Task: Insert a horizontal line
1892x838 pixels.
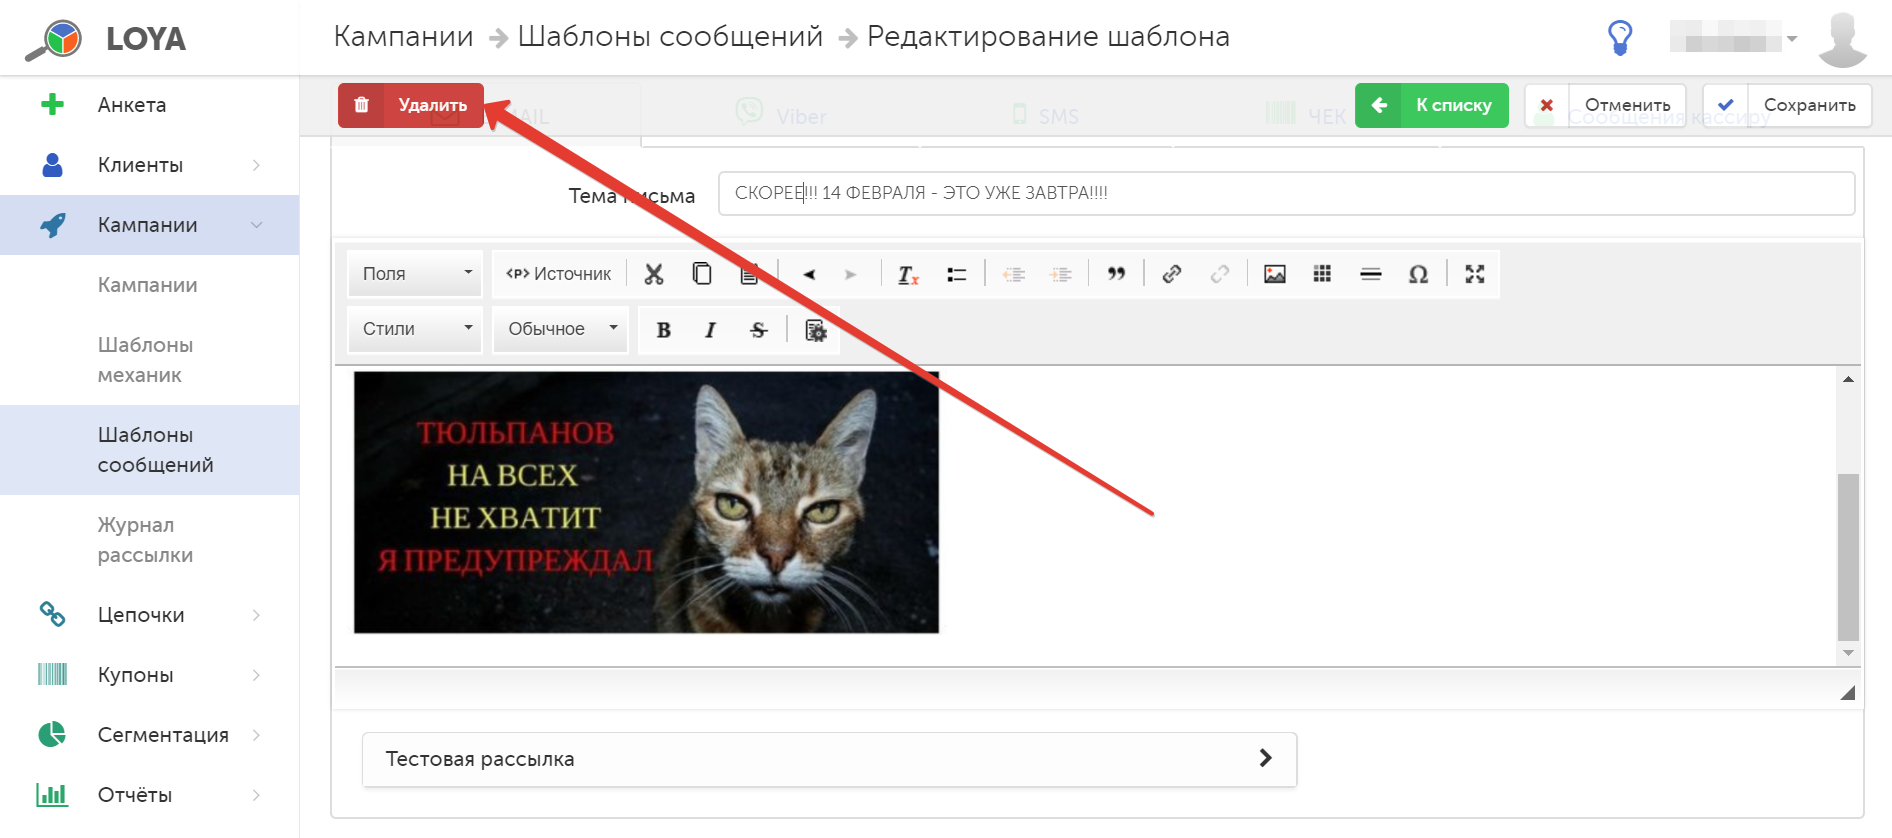Action: [x=1371, y=274]
